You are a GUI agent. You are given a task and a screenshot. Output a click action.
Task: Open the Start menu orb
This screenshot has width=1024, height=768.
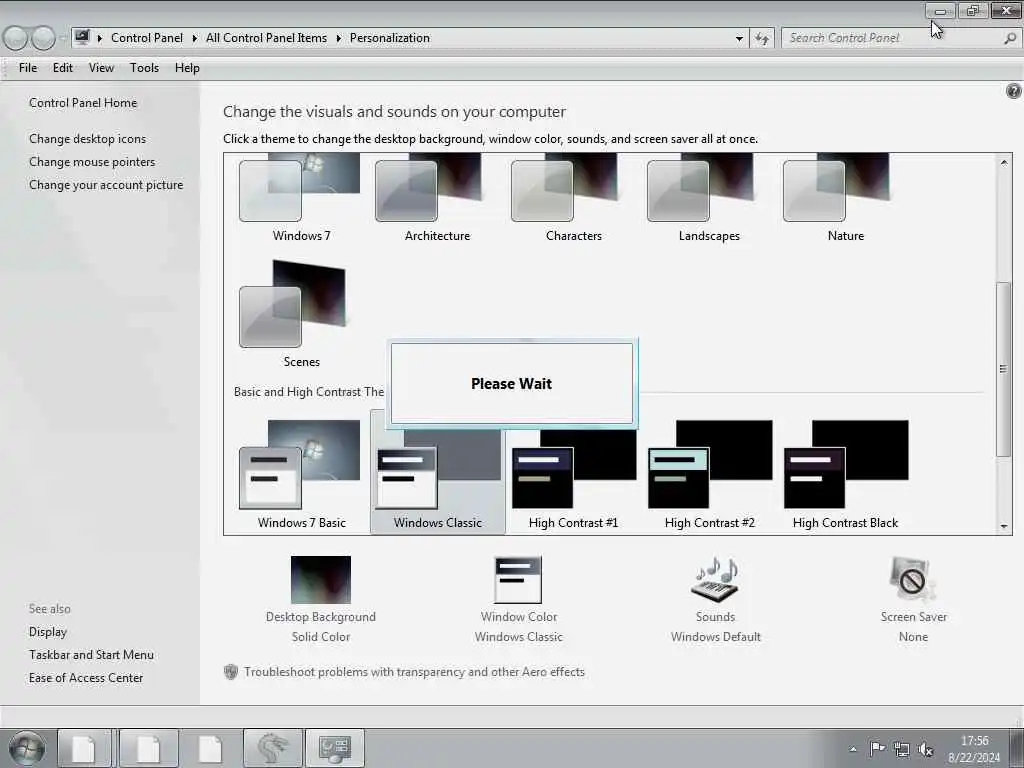[x=27, y=748]
